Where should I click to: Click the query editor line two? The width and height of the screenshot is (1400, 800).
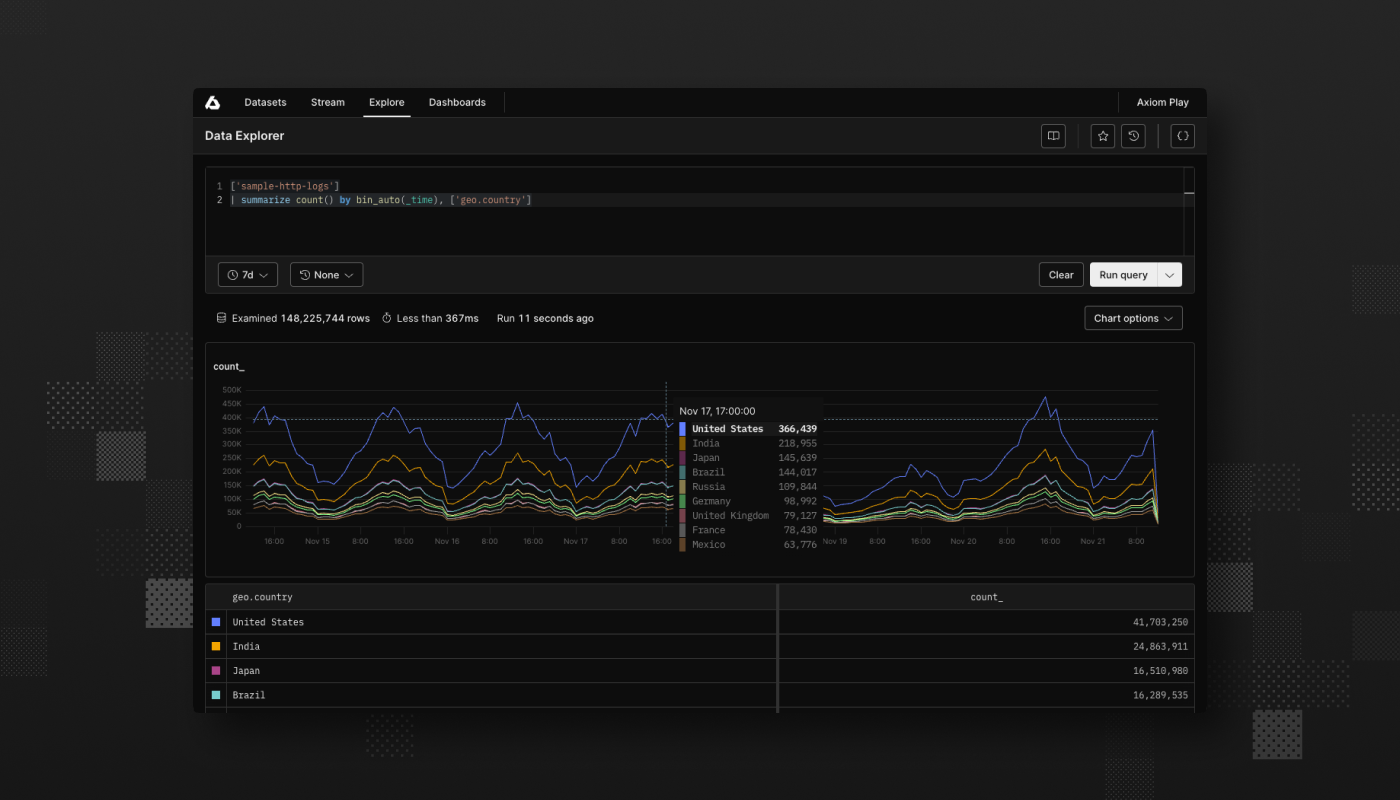click(x=380, y=199)
